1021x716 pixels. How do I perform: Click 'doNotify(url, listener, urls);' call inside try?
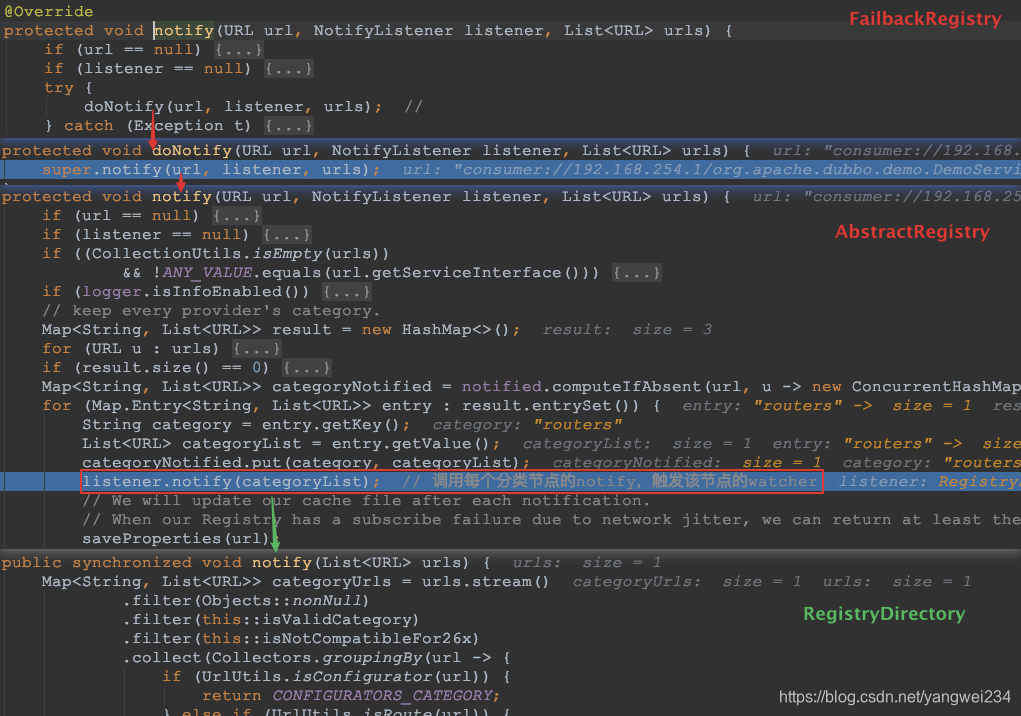pos(232,106)
